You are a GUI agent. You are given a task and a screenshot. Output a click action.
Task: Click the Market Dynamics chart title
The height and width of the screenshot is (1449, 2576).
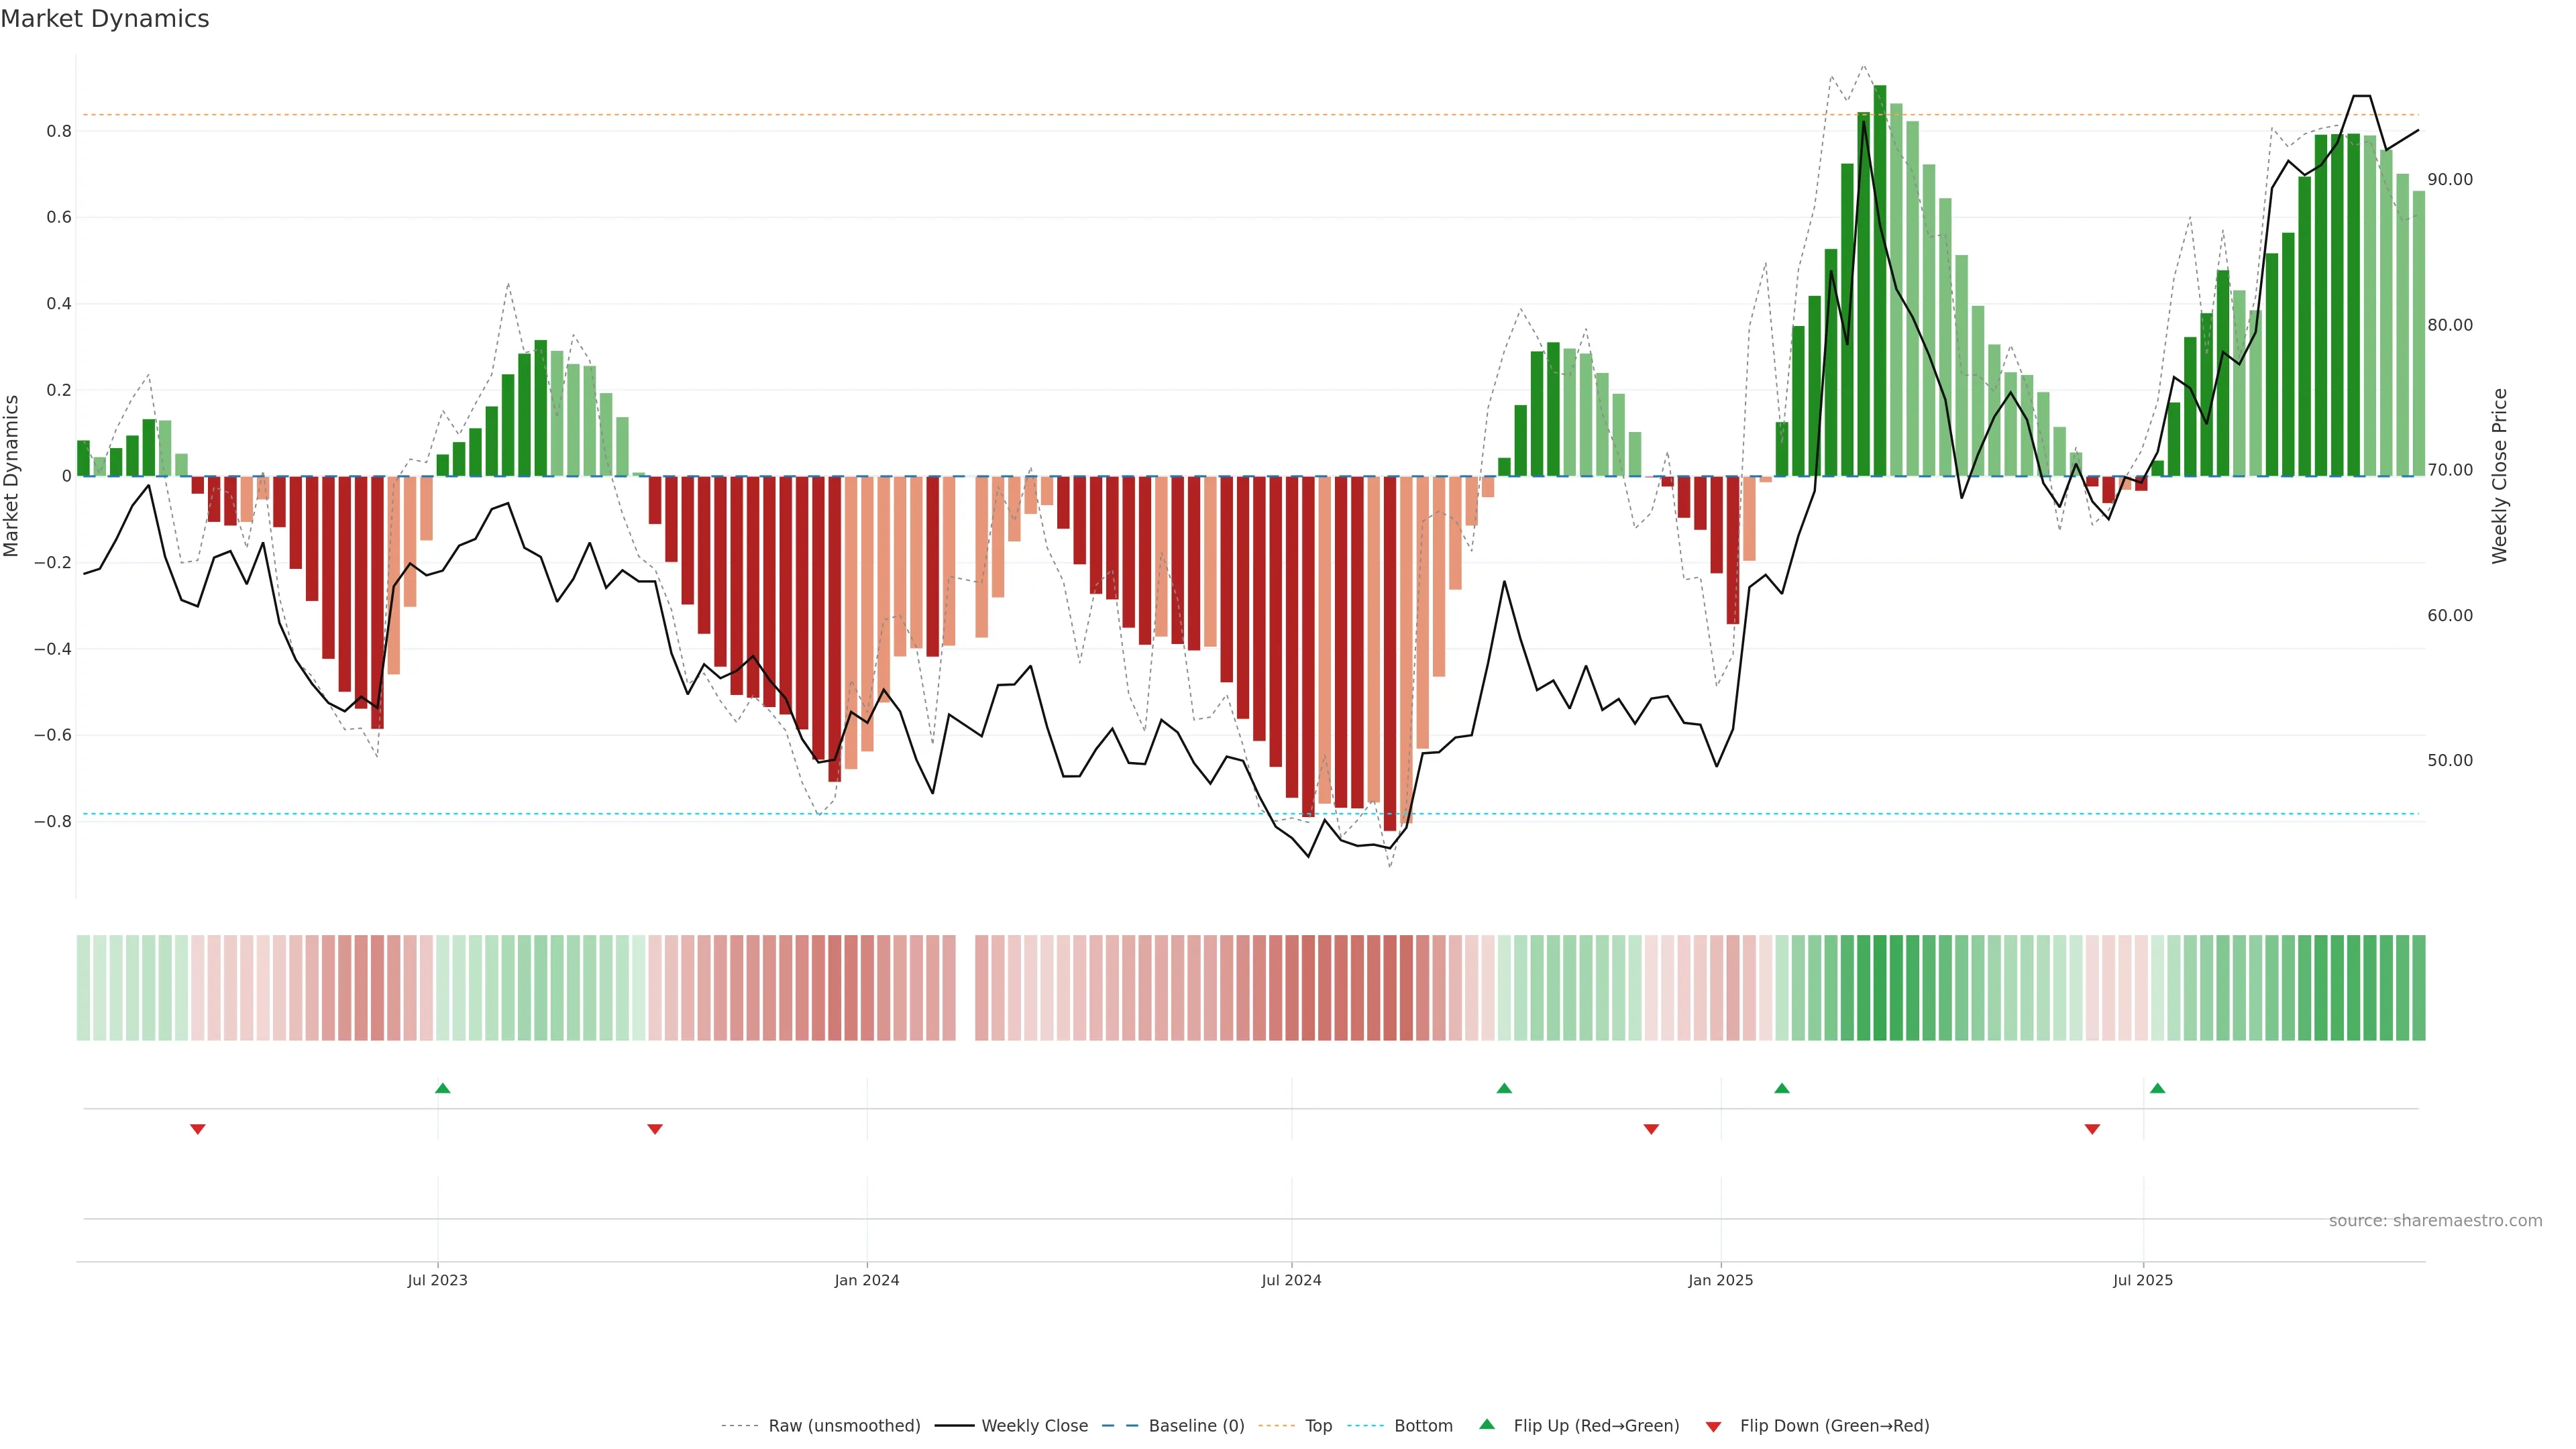pyautogui.click(x=105, y=19)
